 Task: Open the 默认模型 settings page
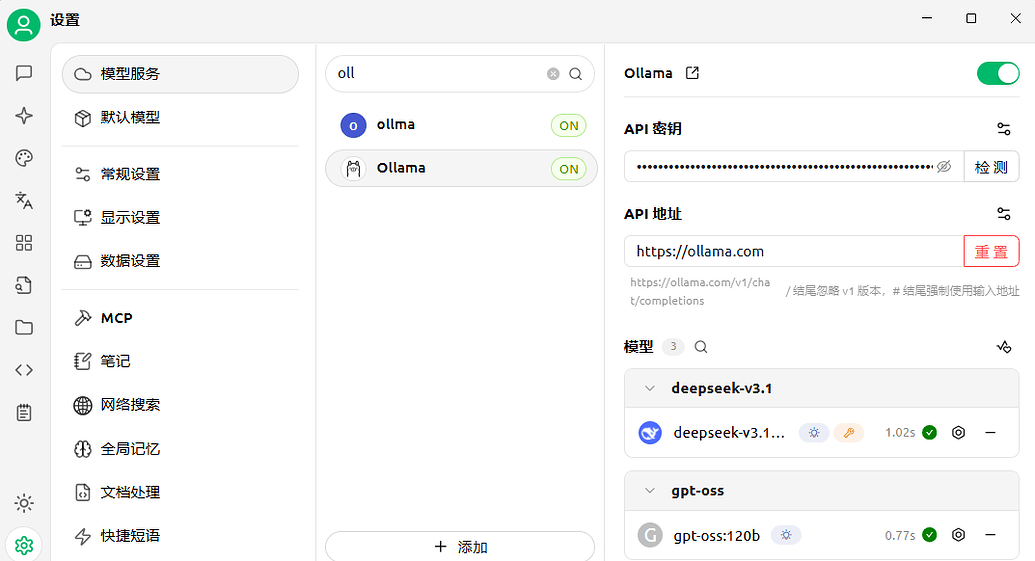(x=180, y=117)
